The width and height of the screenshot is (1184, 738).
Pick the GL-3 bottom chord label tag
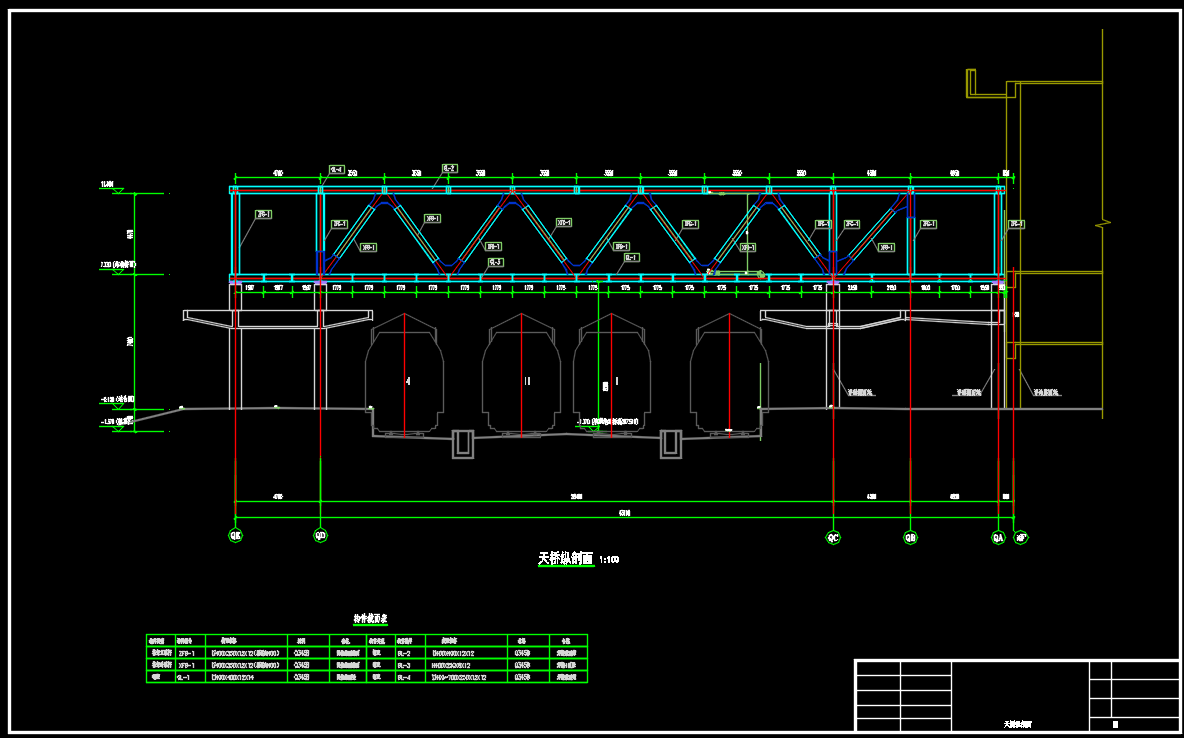point(494,262)
